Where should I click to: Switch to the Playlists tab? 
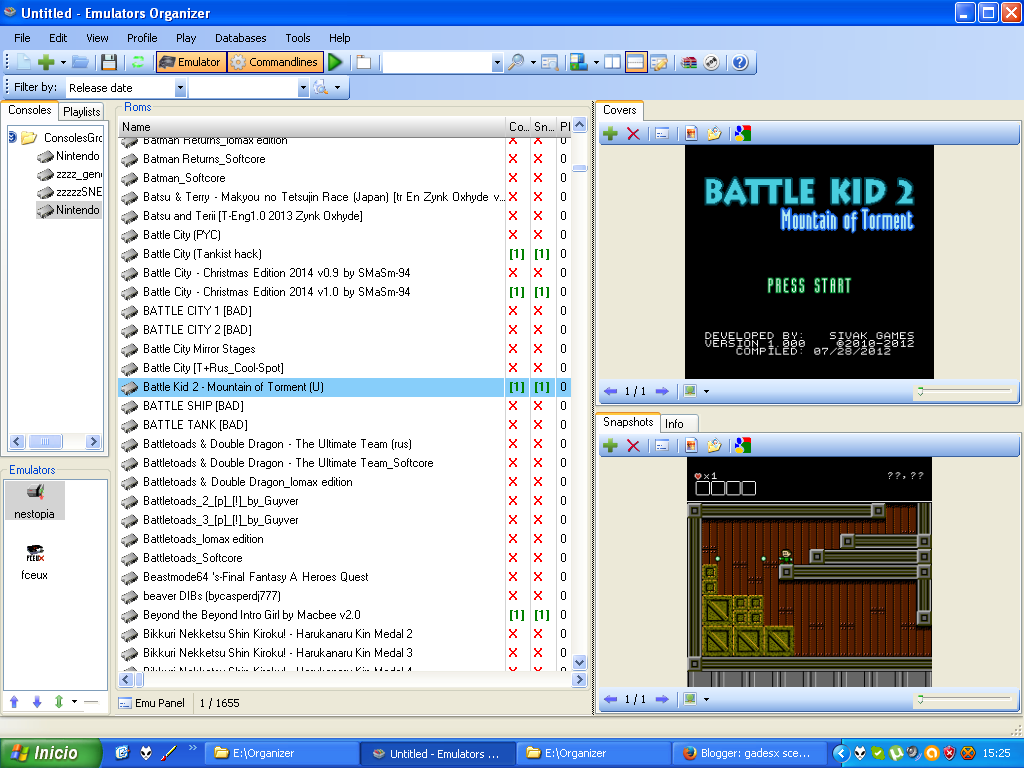(x=82, y=112)
